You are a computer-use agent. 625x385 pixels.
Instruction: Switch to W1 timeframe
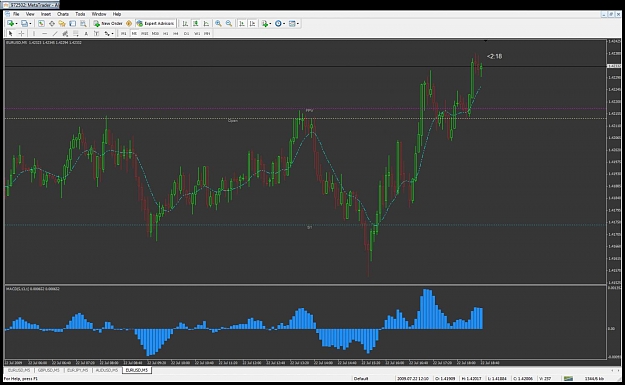(x=197, y=33)
